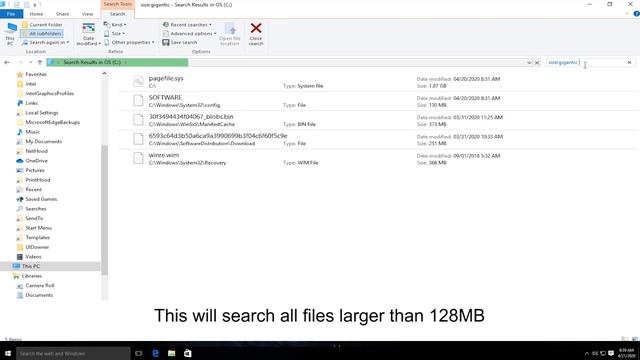Select This PC in navigation pane

click(50, 266)
